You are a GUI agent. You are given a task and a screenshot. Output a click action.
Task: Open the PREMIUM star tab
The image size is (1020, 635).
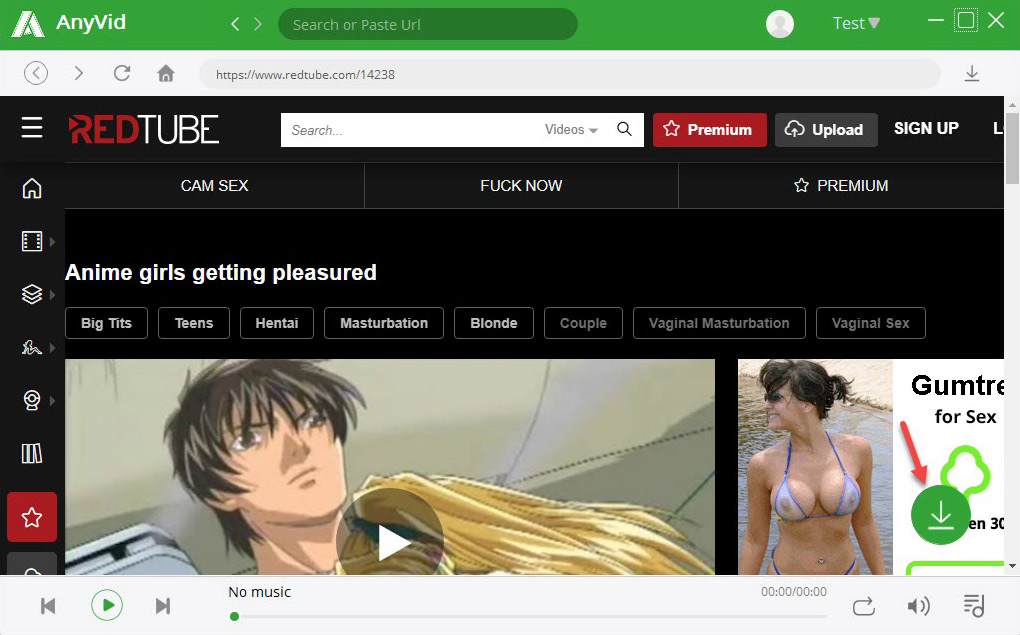pos(841,185)
